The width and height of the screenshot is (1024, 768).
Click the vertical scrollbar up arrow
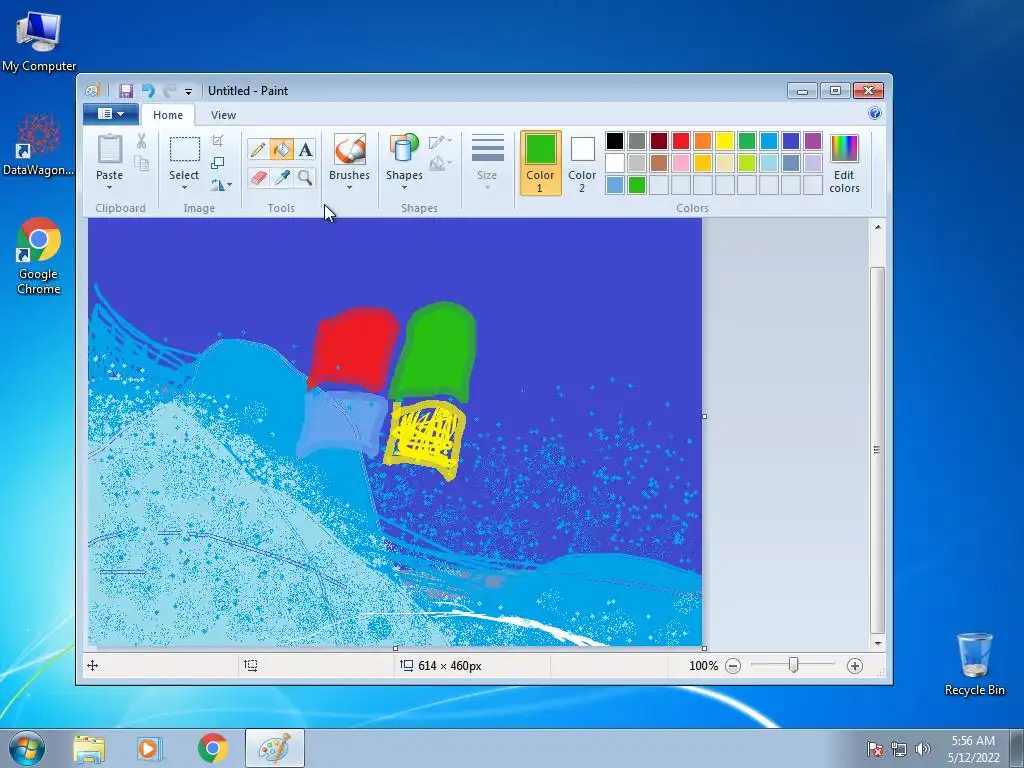(878, 227)
